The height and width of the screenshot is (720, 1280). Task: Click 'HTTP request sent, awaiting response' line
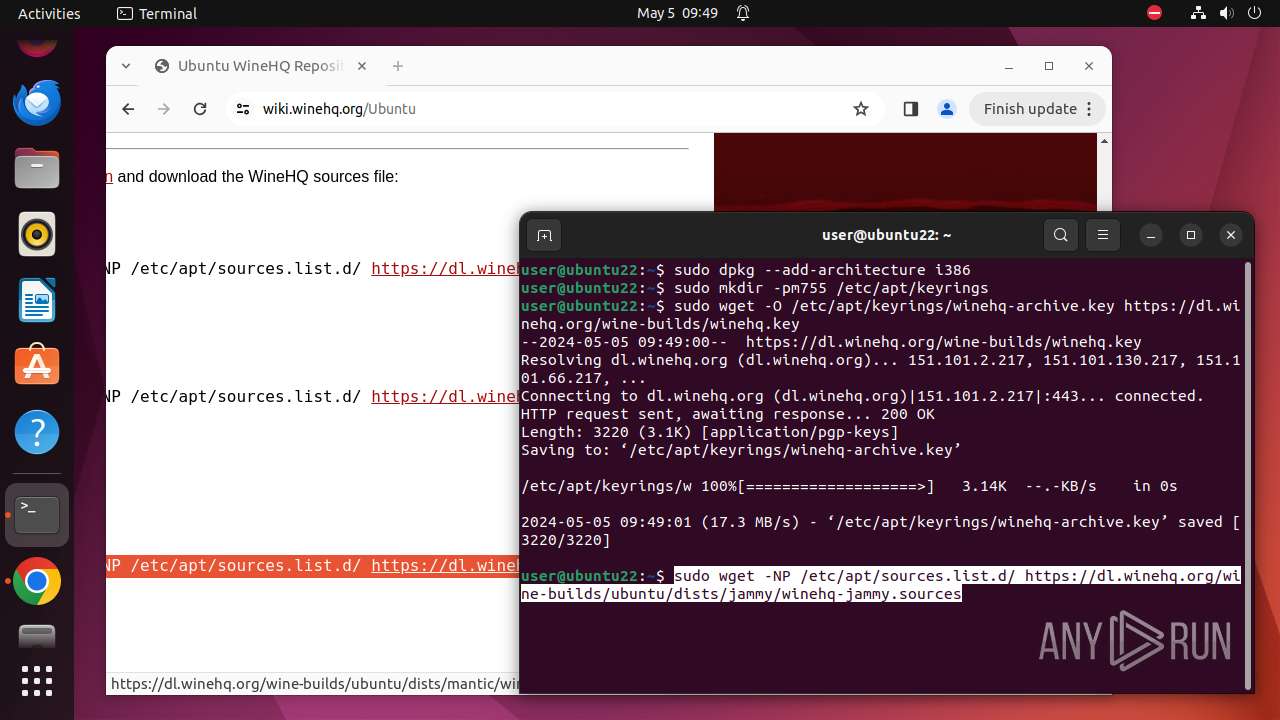click(728, 414)
